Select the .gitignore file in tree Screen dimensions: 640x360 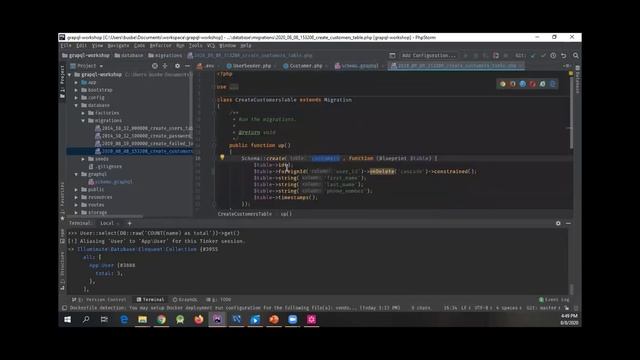(x=105, y=167)
